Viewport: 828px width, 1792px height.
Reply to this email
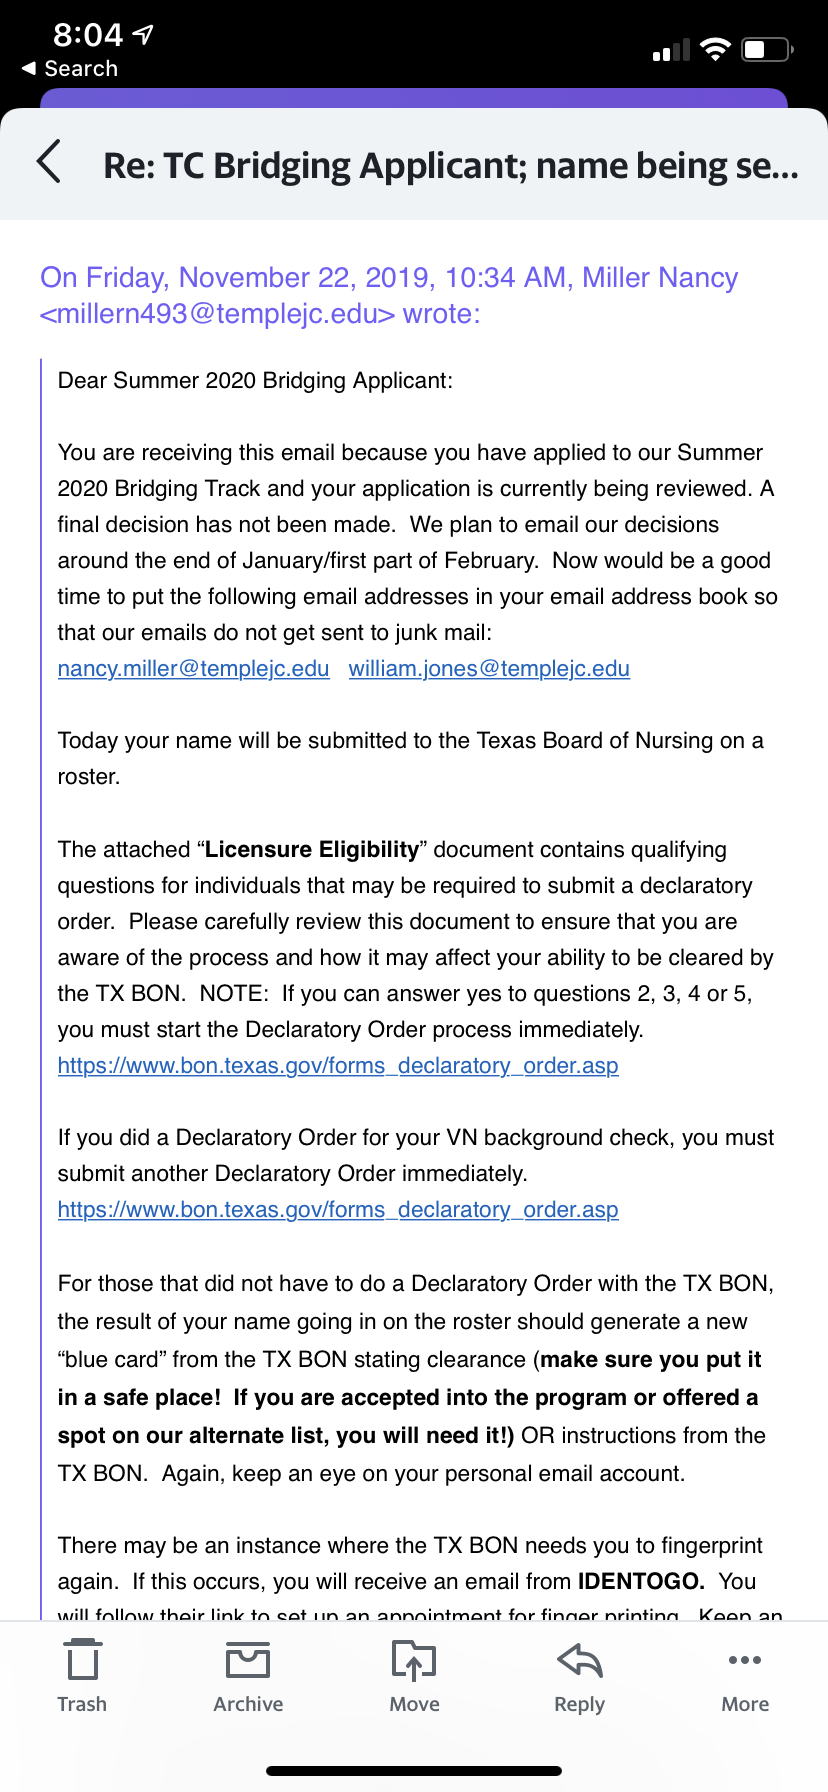tap(580, 1676)
